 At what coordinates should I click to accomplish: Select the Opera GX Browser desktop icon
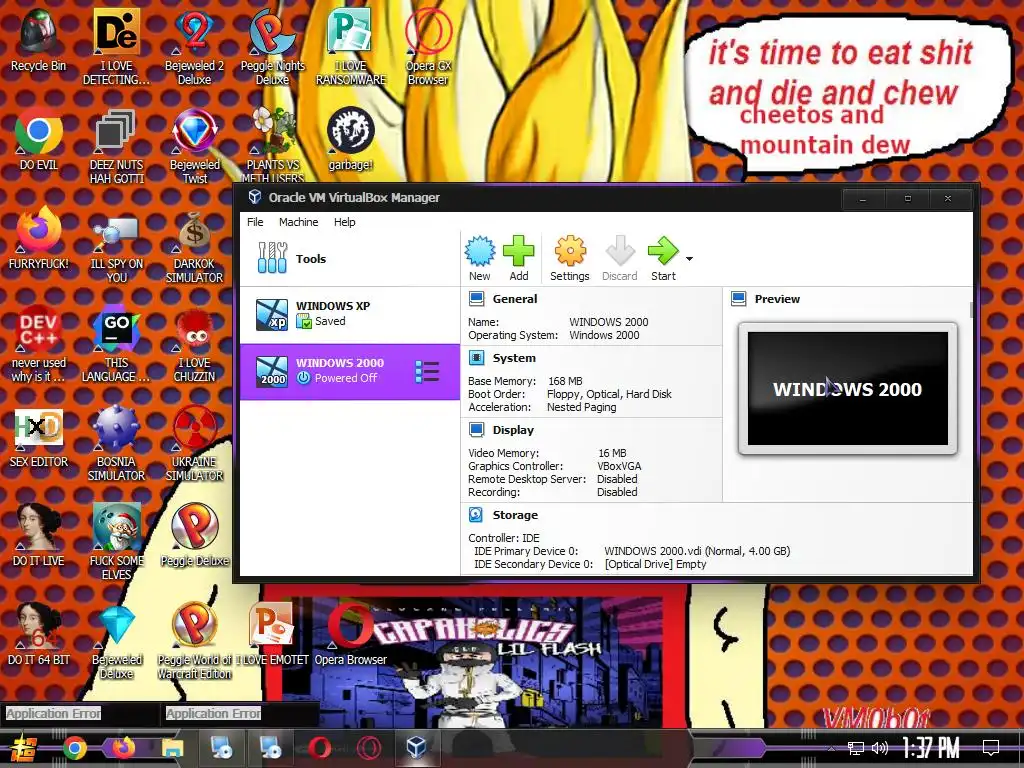[428, 46]
